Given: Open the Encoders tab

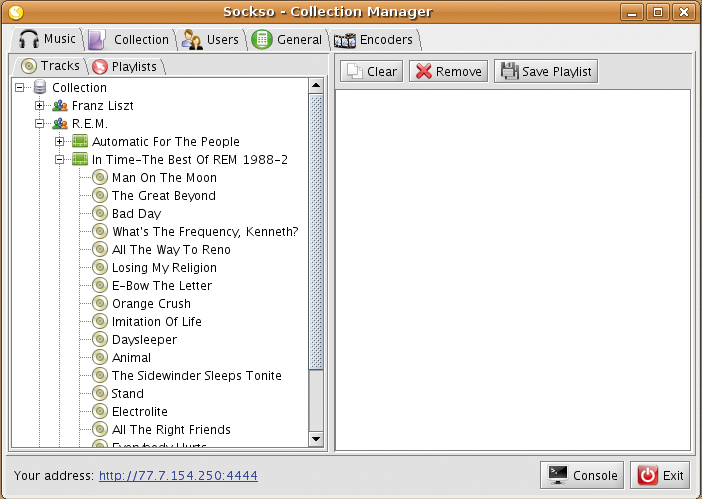Looking at the screenshot, I should point(374,40).
